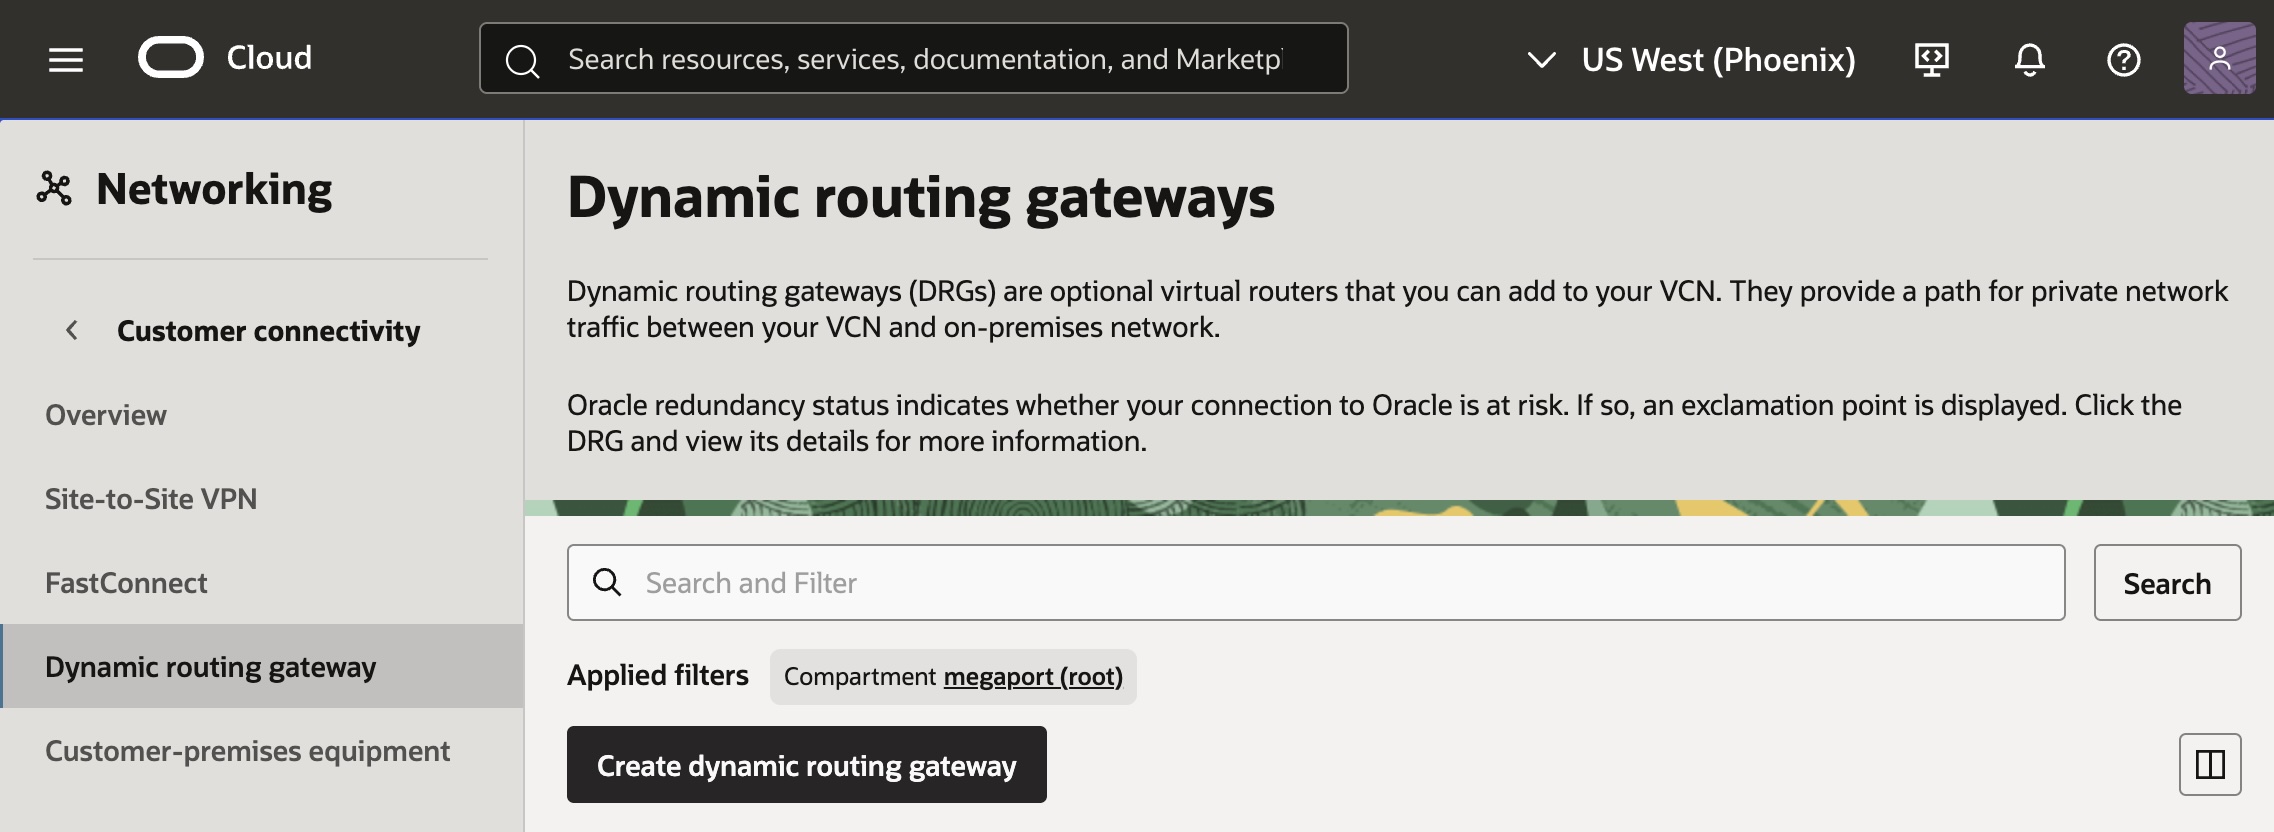Expand the US West (Phoenix) region selector
Image resolution: width=2274 pixels, height=832 pixels.
[x=1692, y=60]
